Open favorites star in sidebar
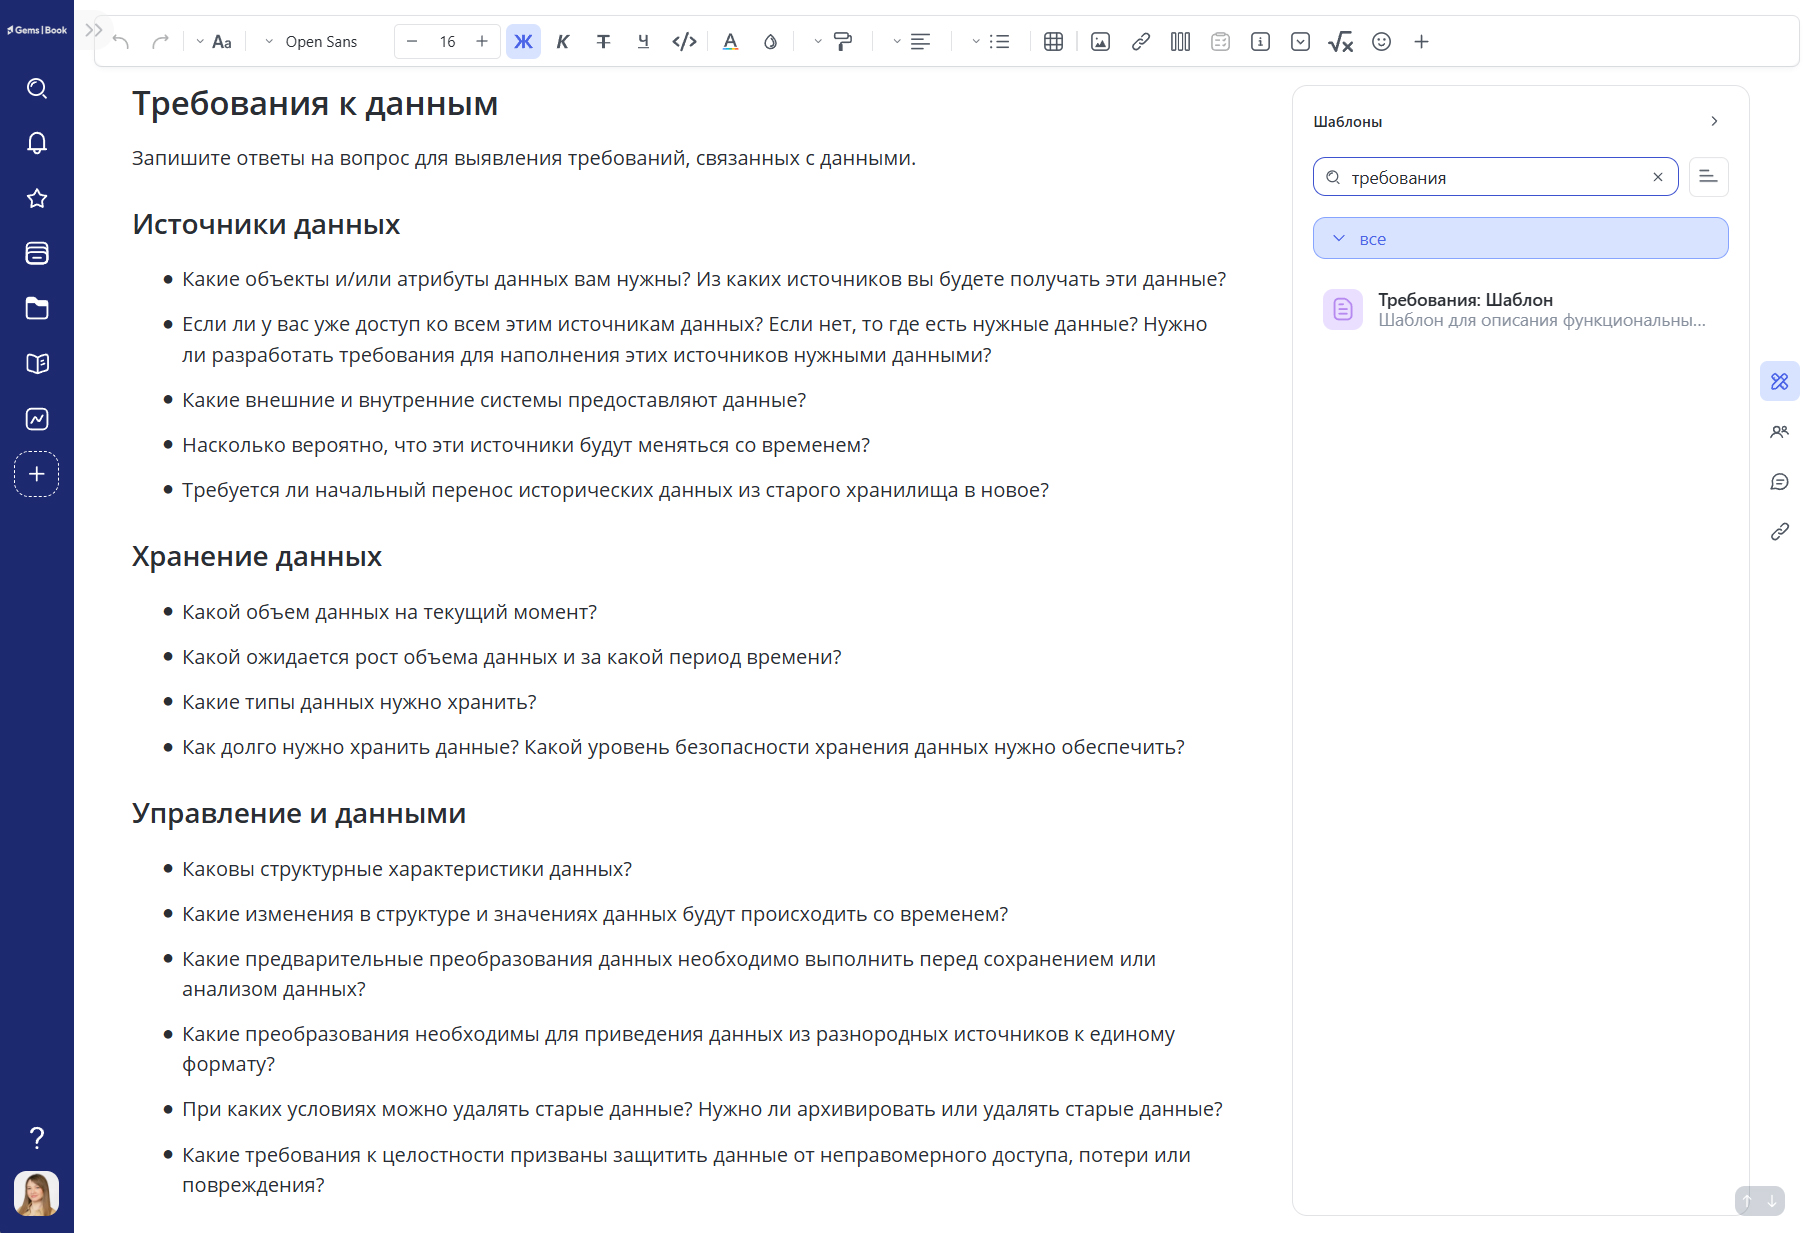This screenshot has height=1233, width=1820. tap(37, 198)
